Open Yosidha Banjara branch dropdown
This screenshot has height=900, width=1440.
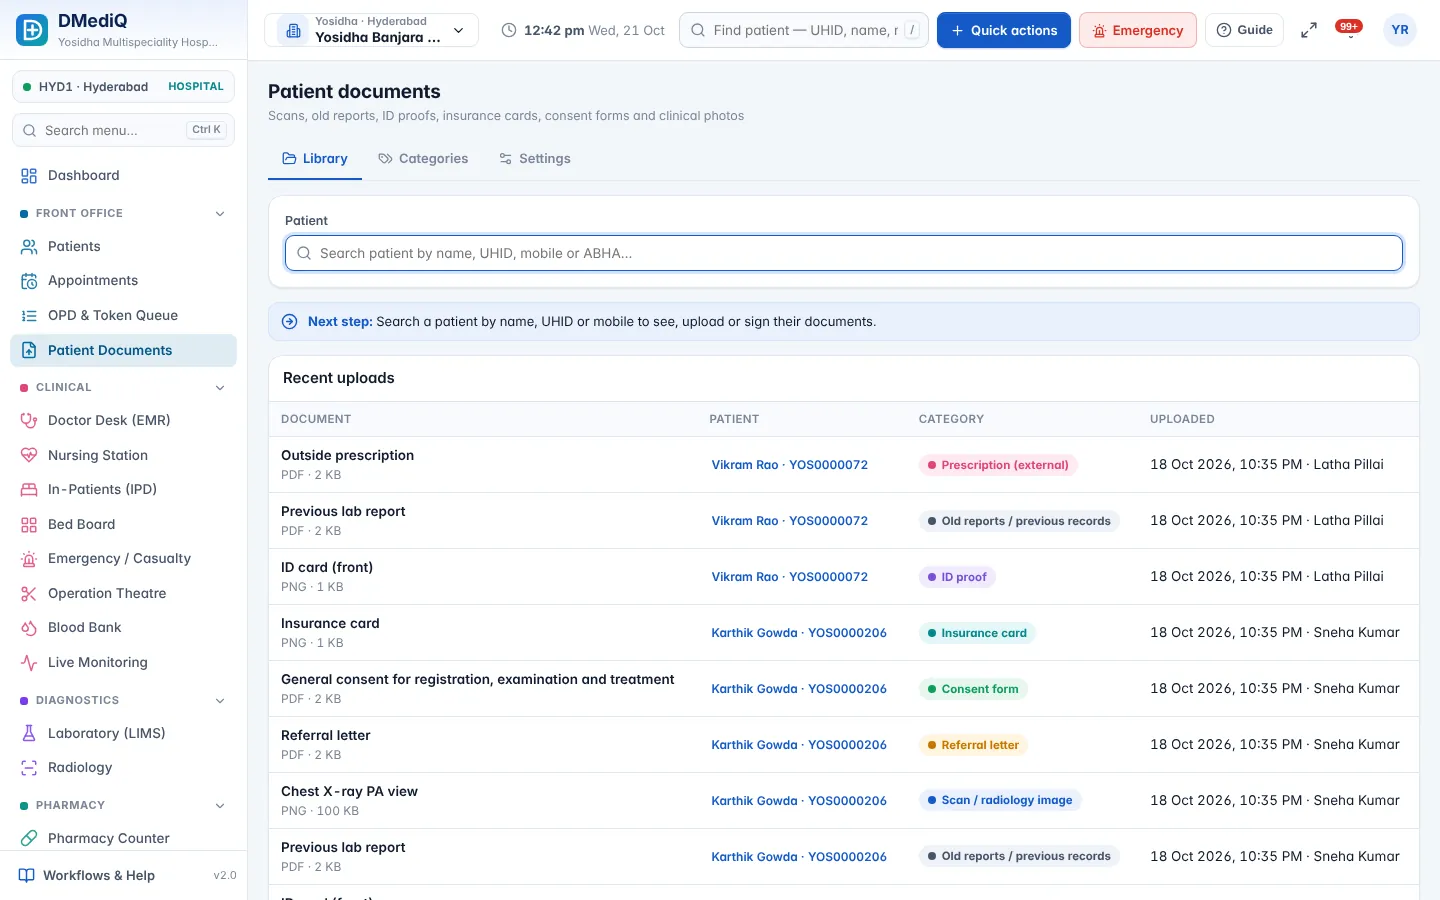pyautogui.click(x=371, y=30)
